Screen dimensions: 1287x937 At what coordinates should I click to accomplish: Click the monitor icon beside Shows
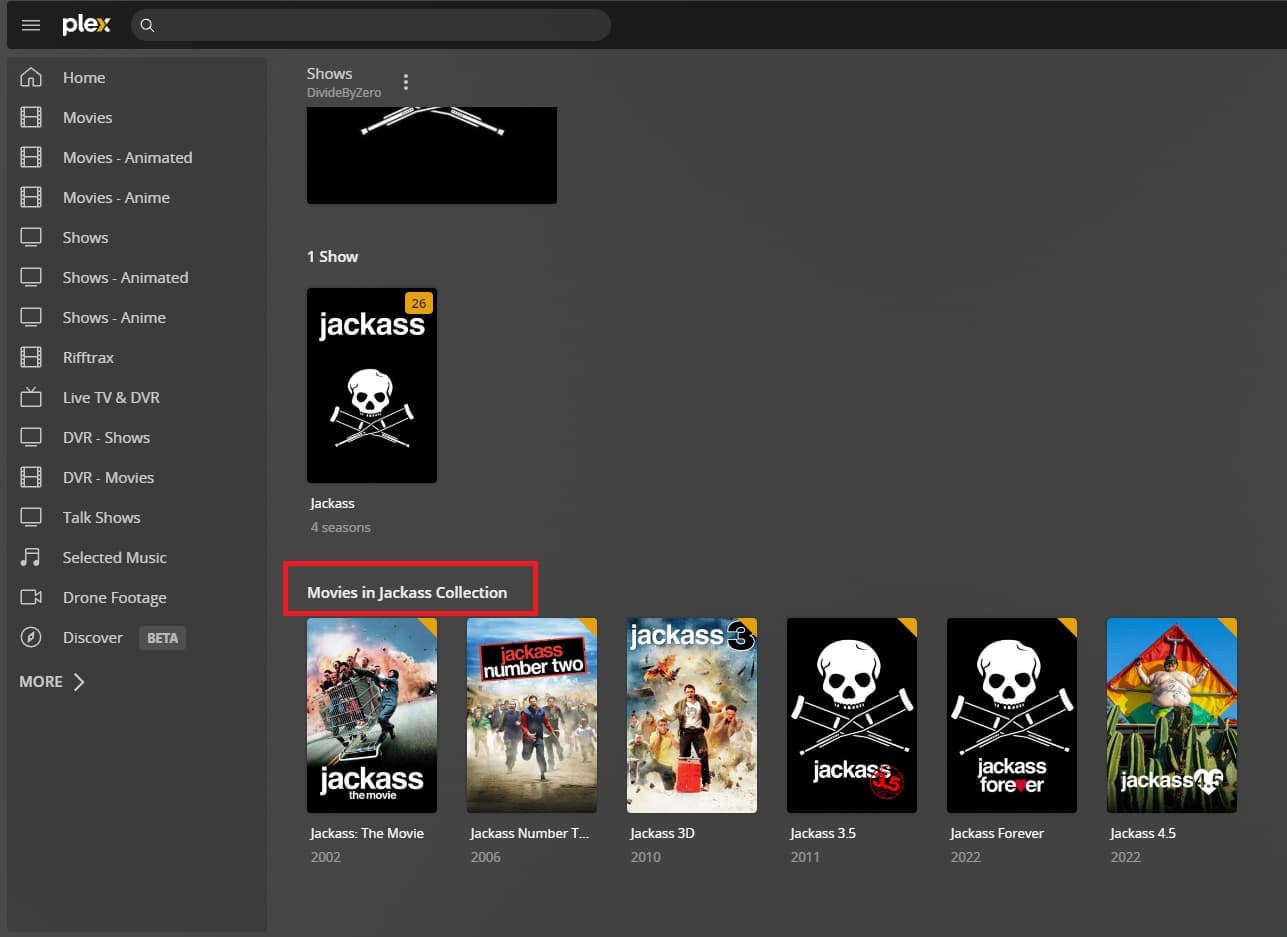[x=31, y=237]
